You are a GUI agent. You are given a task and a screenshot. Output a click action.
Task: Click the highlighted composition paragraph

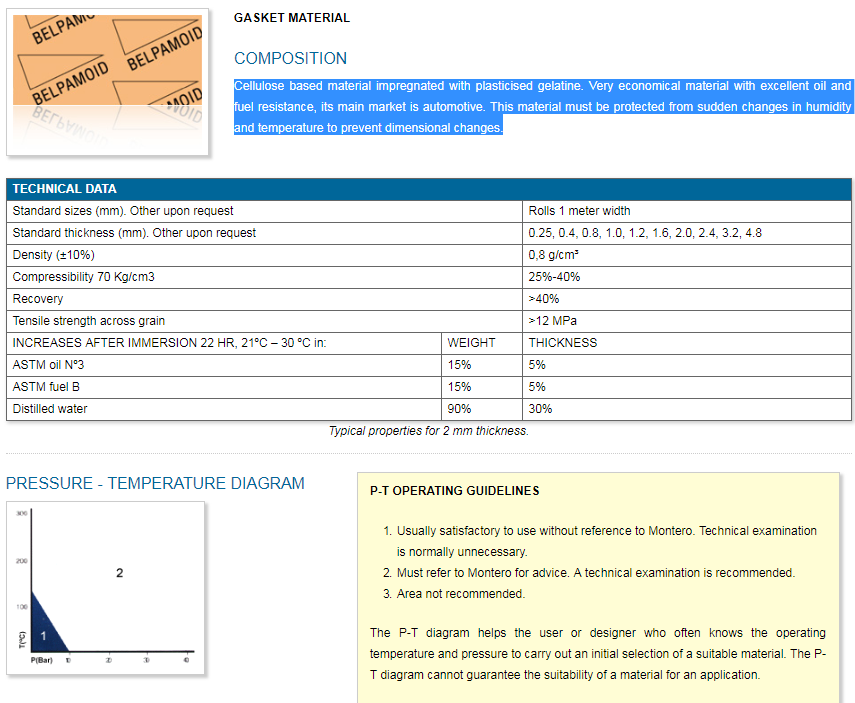coord(542,107)
